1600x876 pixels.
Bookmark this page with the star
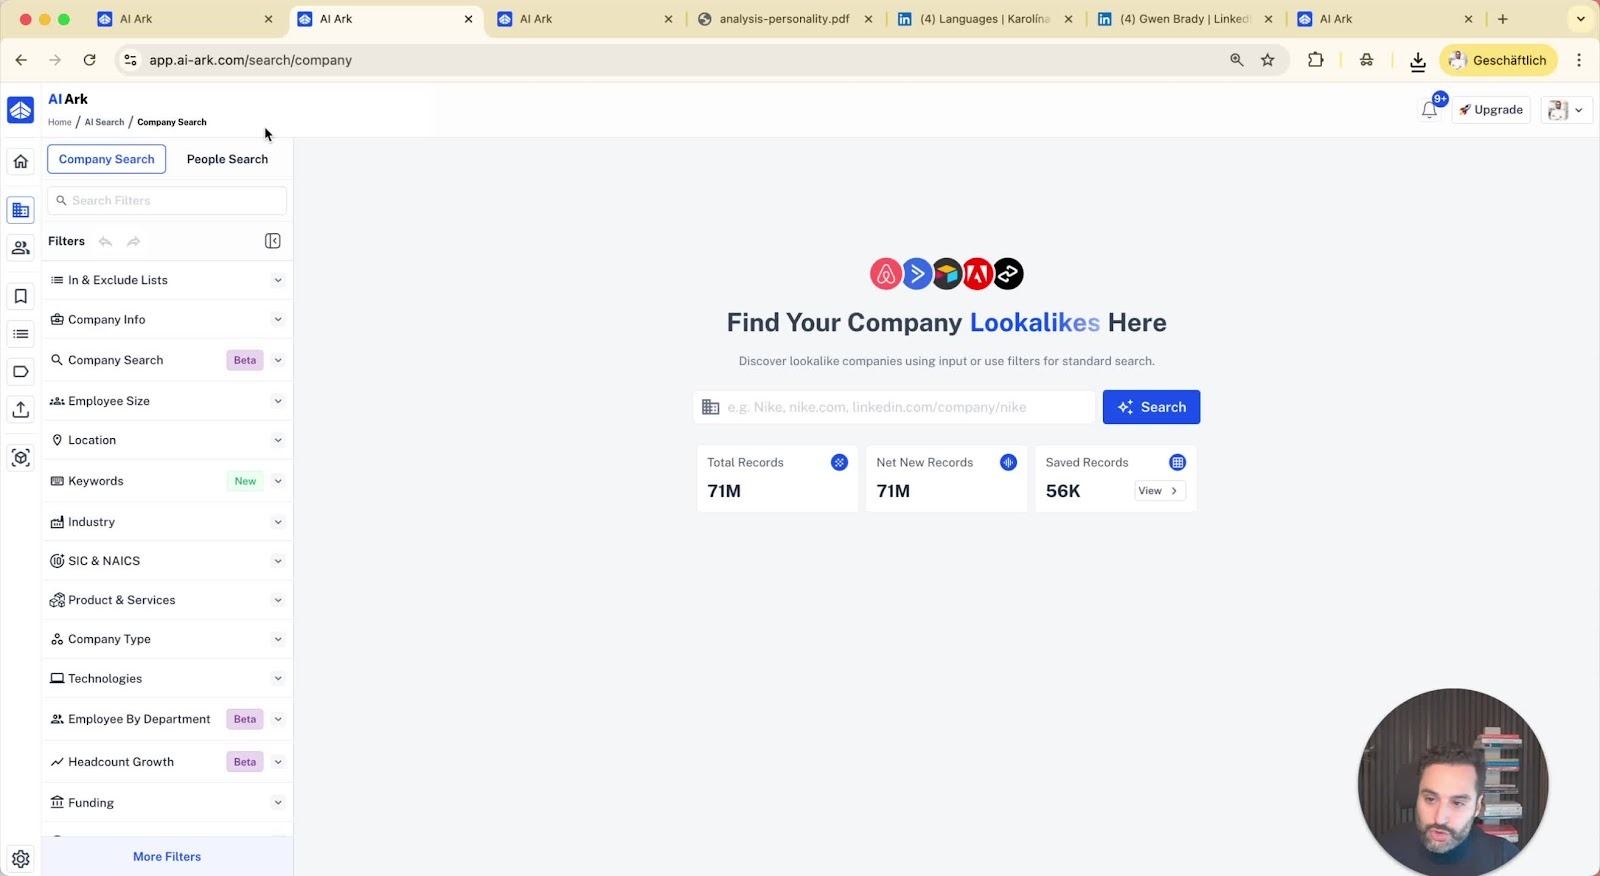pos(1268,60)
